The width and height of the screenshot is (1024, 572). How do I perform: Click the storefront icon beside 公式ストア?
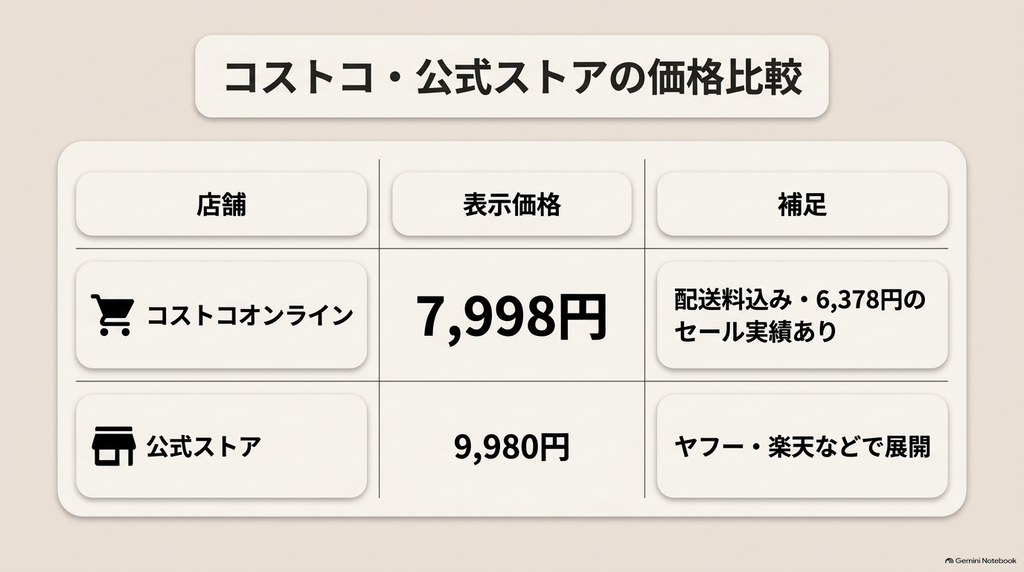114,446
